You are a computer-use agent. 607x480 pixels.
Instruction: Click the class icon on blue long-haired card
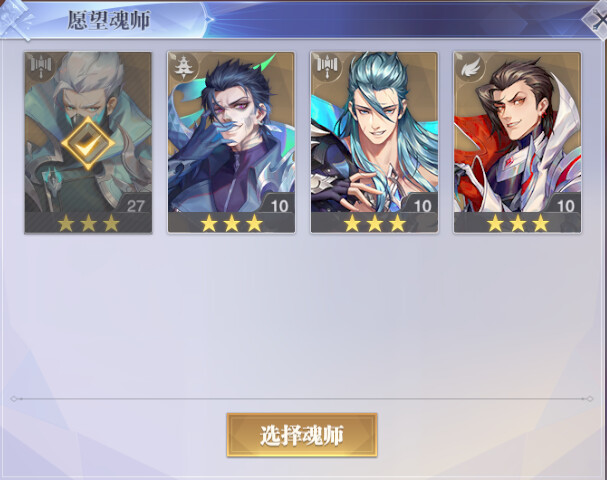(x=326, y=65)
